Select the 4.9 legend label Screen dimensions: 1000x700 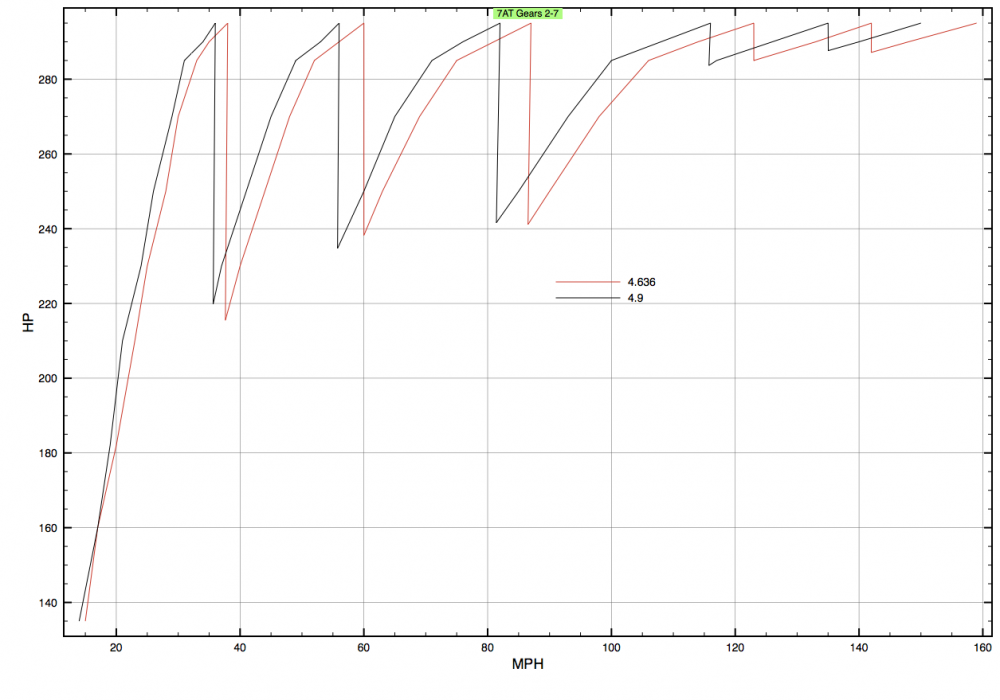[x=635, y=298]
